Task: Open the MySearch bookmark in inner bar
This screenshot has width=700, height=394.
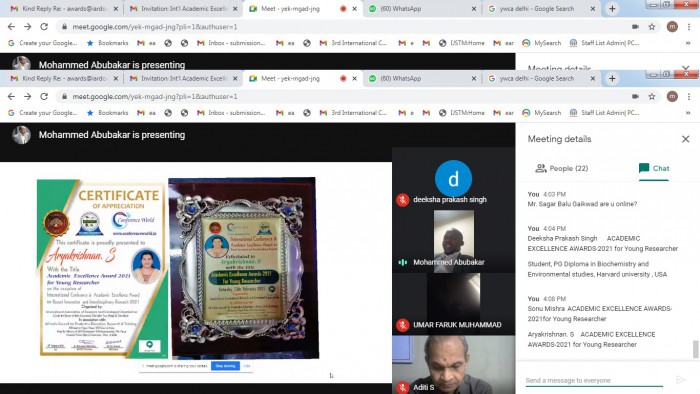Action: (542, 113)
